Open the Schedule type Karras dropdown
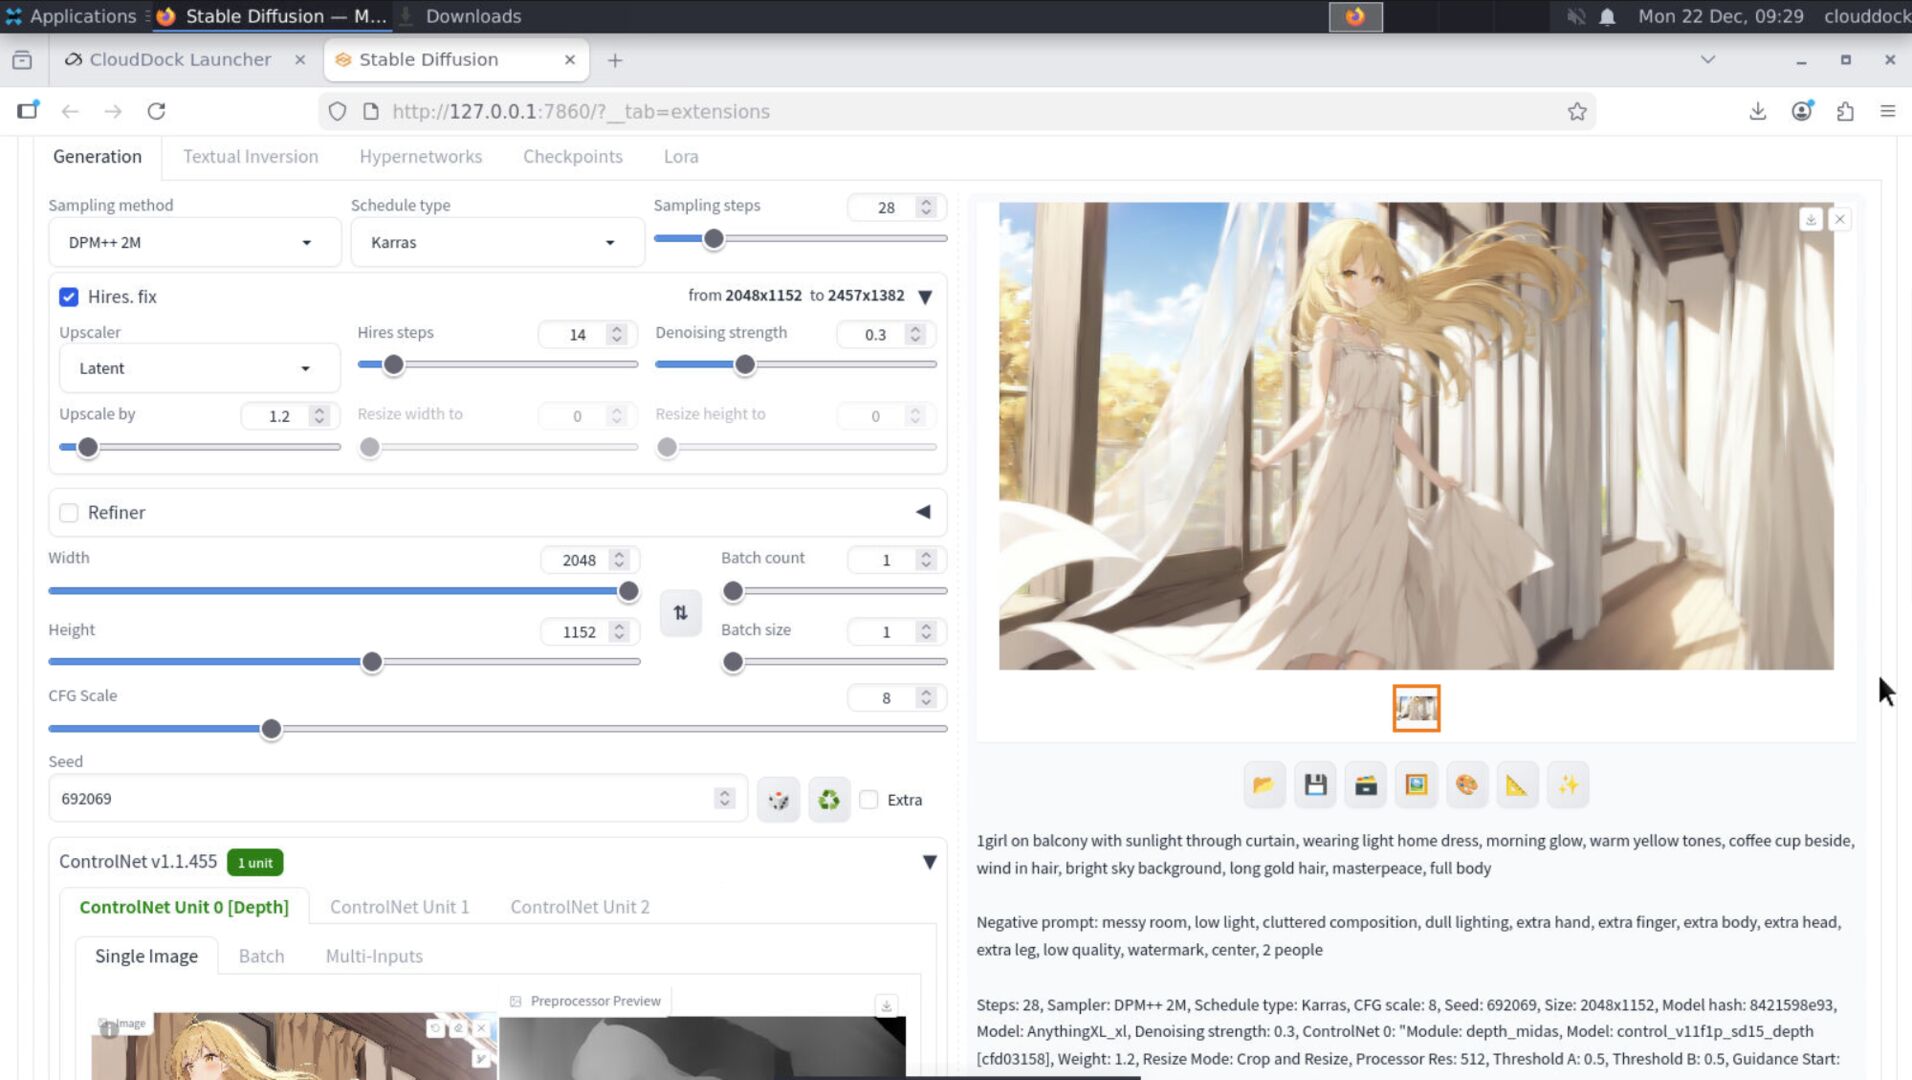 [x=495, y=243]
